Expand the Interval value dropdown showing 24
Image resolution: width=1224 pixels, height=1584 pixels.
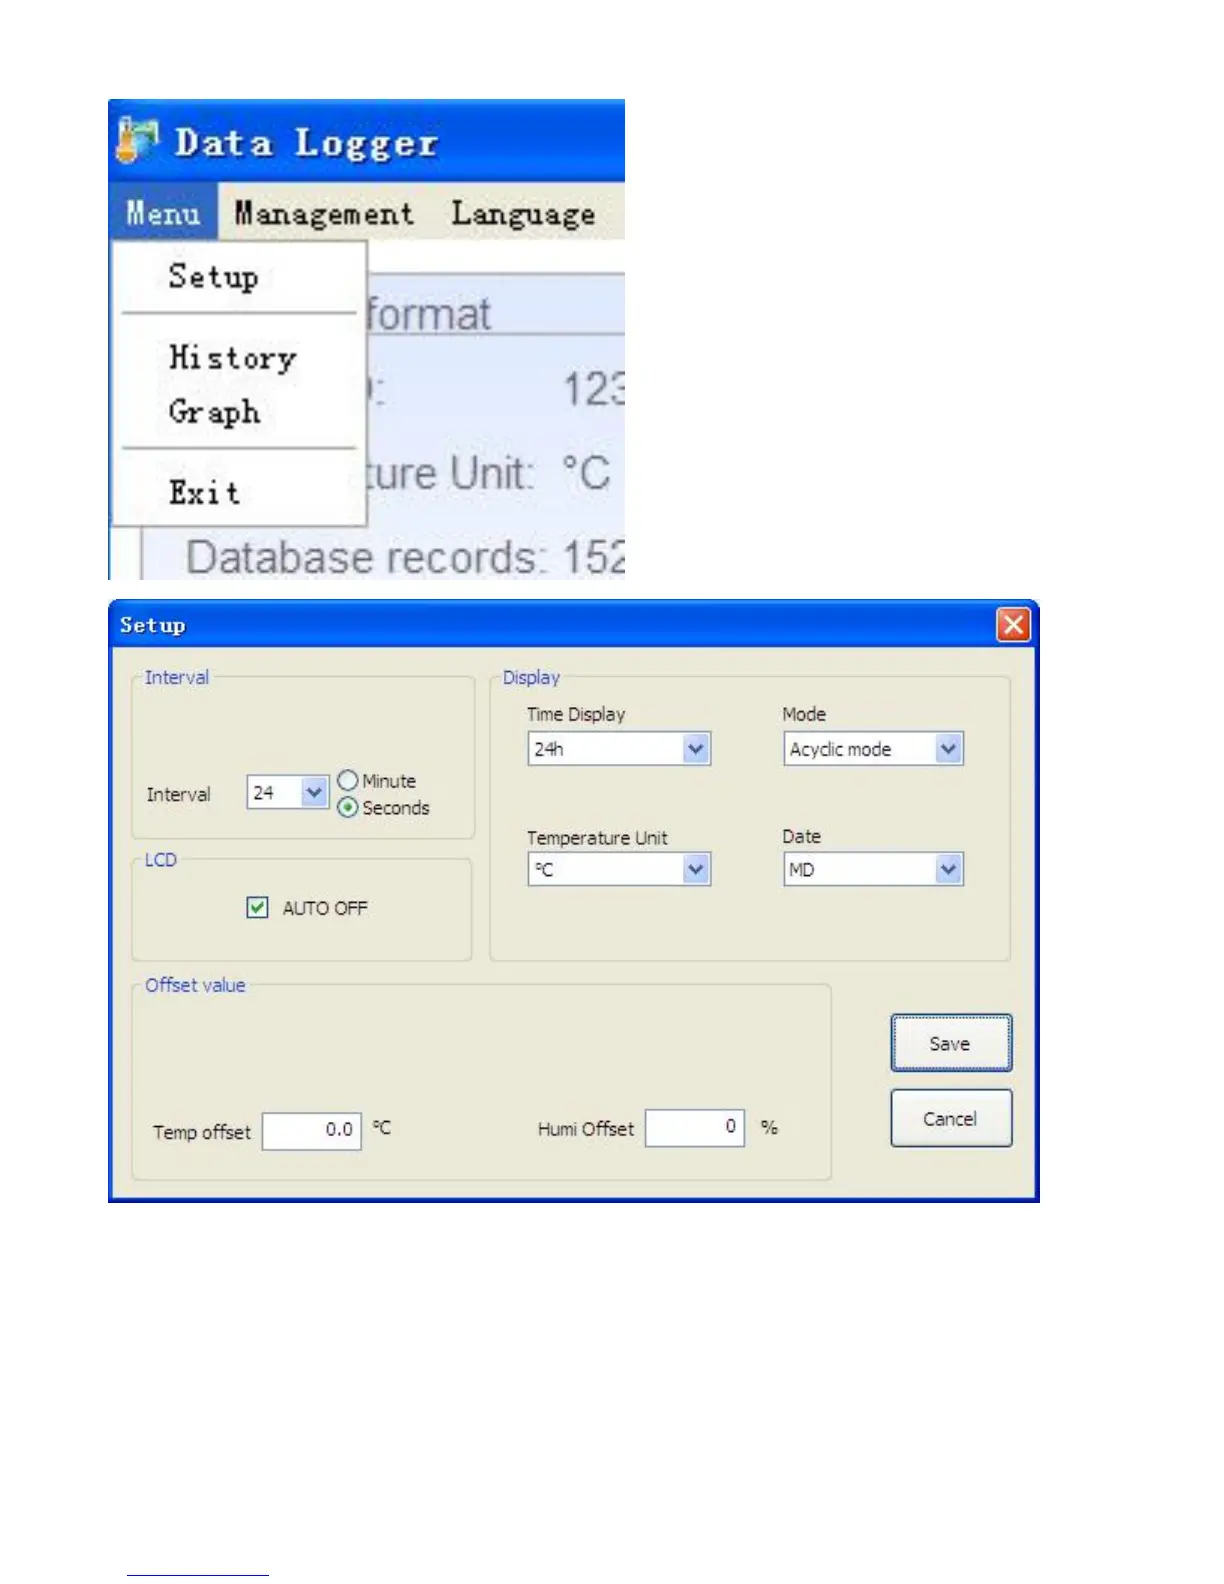pos(314,793)
